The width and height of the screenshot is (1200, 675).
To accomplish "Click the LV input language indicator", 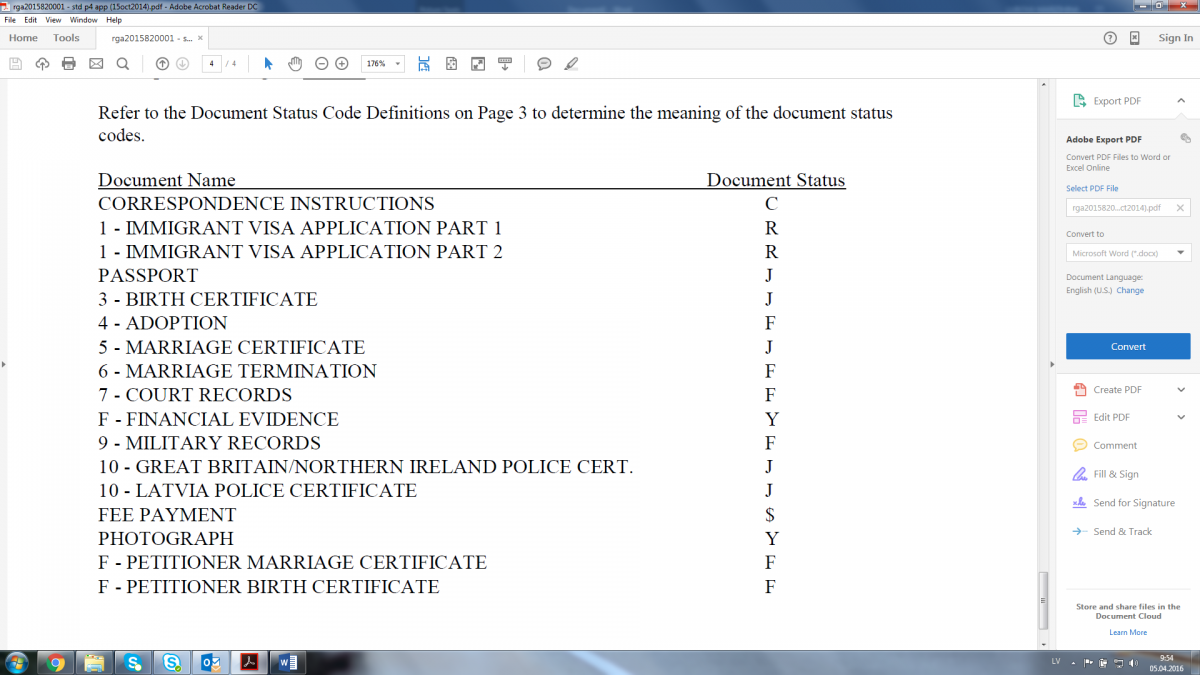I will pyautogui.click(x=1056, y=662).
